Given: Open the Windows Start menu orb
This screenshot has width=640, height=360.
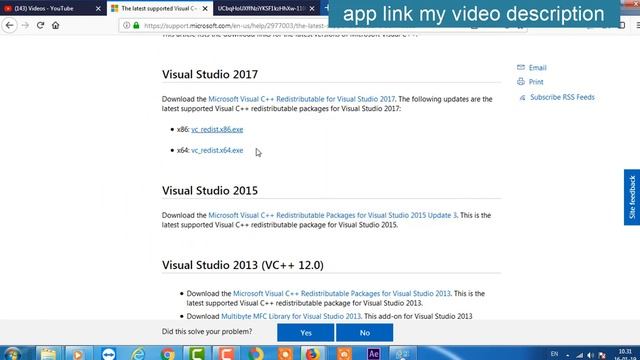Looking at the screenshot, I should tap(12, 353).
